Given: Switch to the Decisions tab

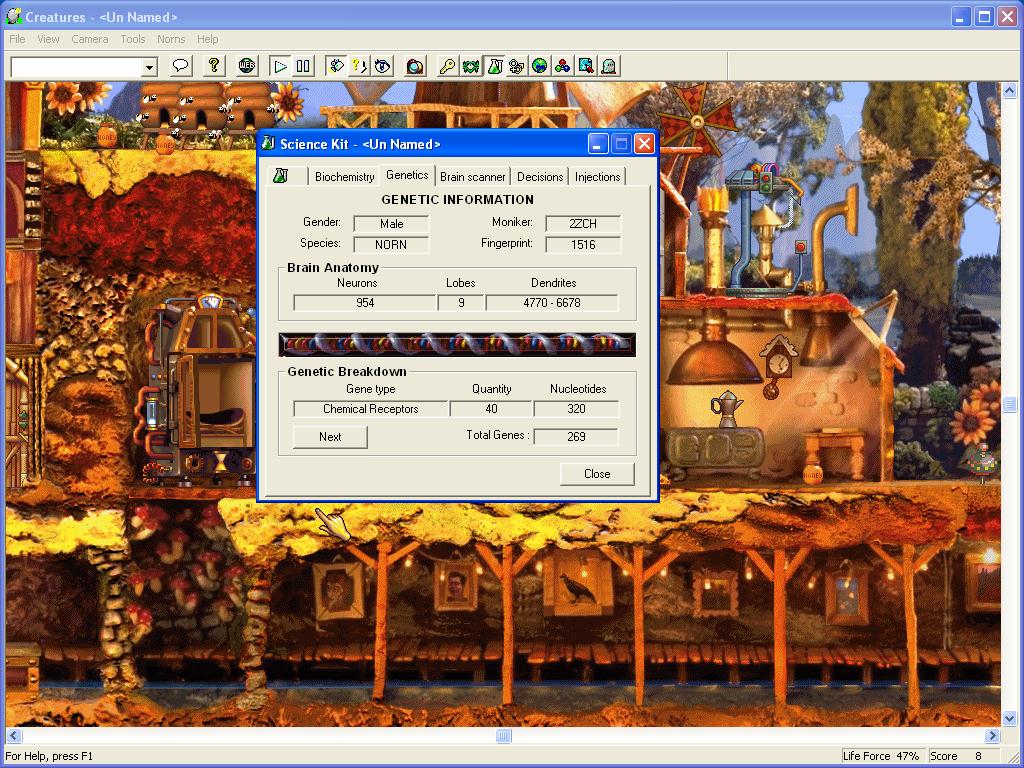Looking at the screenshot, I should (x=539, y=176).
